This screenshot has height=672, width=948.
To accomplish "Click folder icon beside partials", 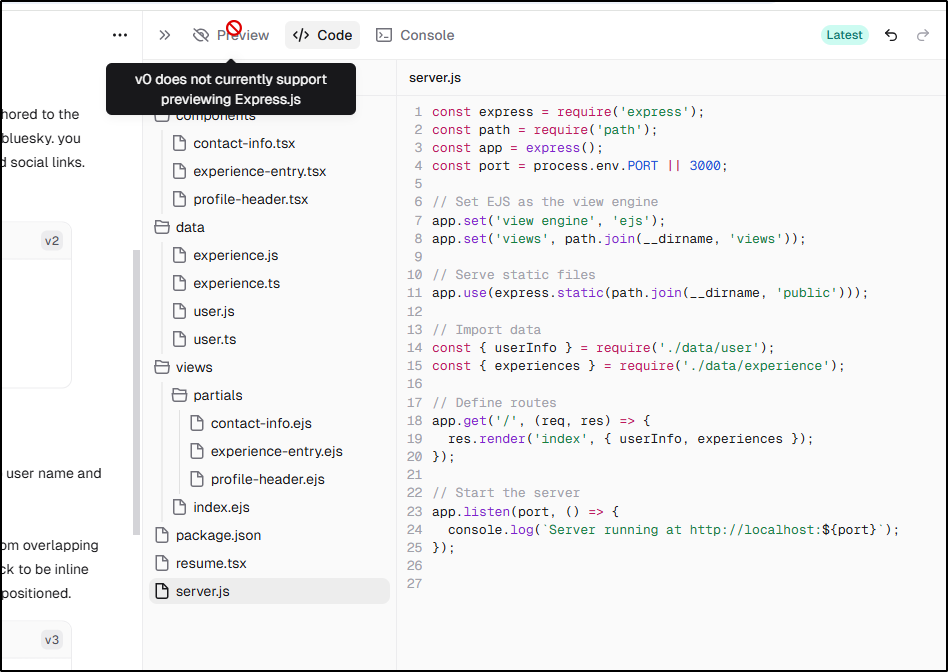I will point(179,395).
